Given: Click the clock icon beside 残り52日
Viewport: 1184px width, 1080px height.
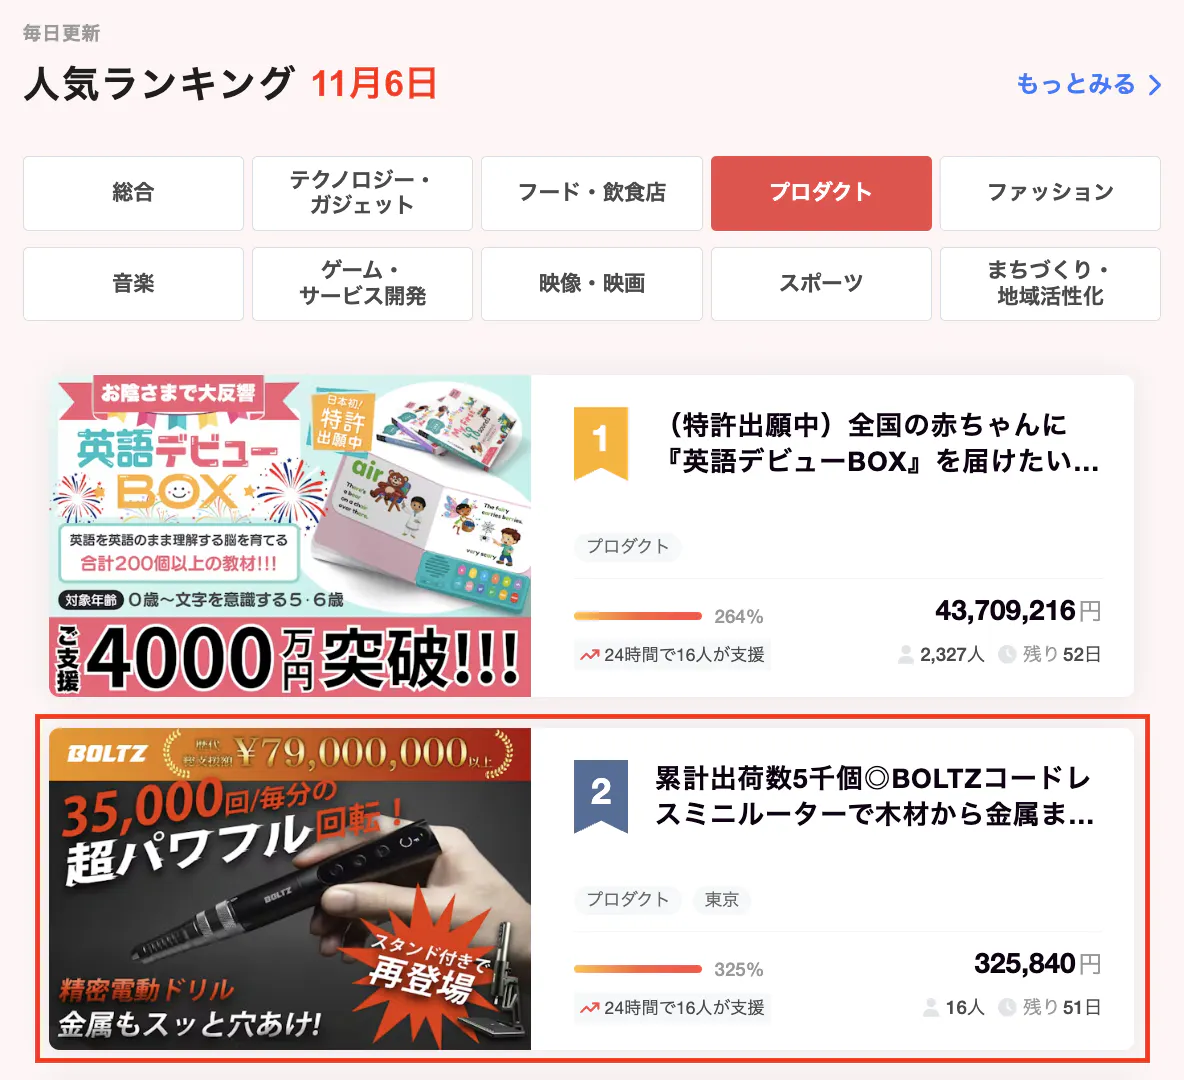Looking at the screenshot, I should pyautogui.click(x=1007, y=655).
